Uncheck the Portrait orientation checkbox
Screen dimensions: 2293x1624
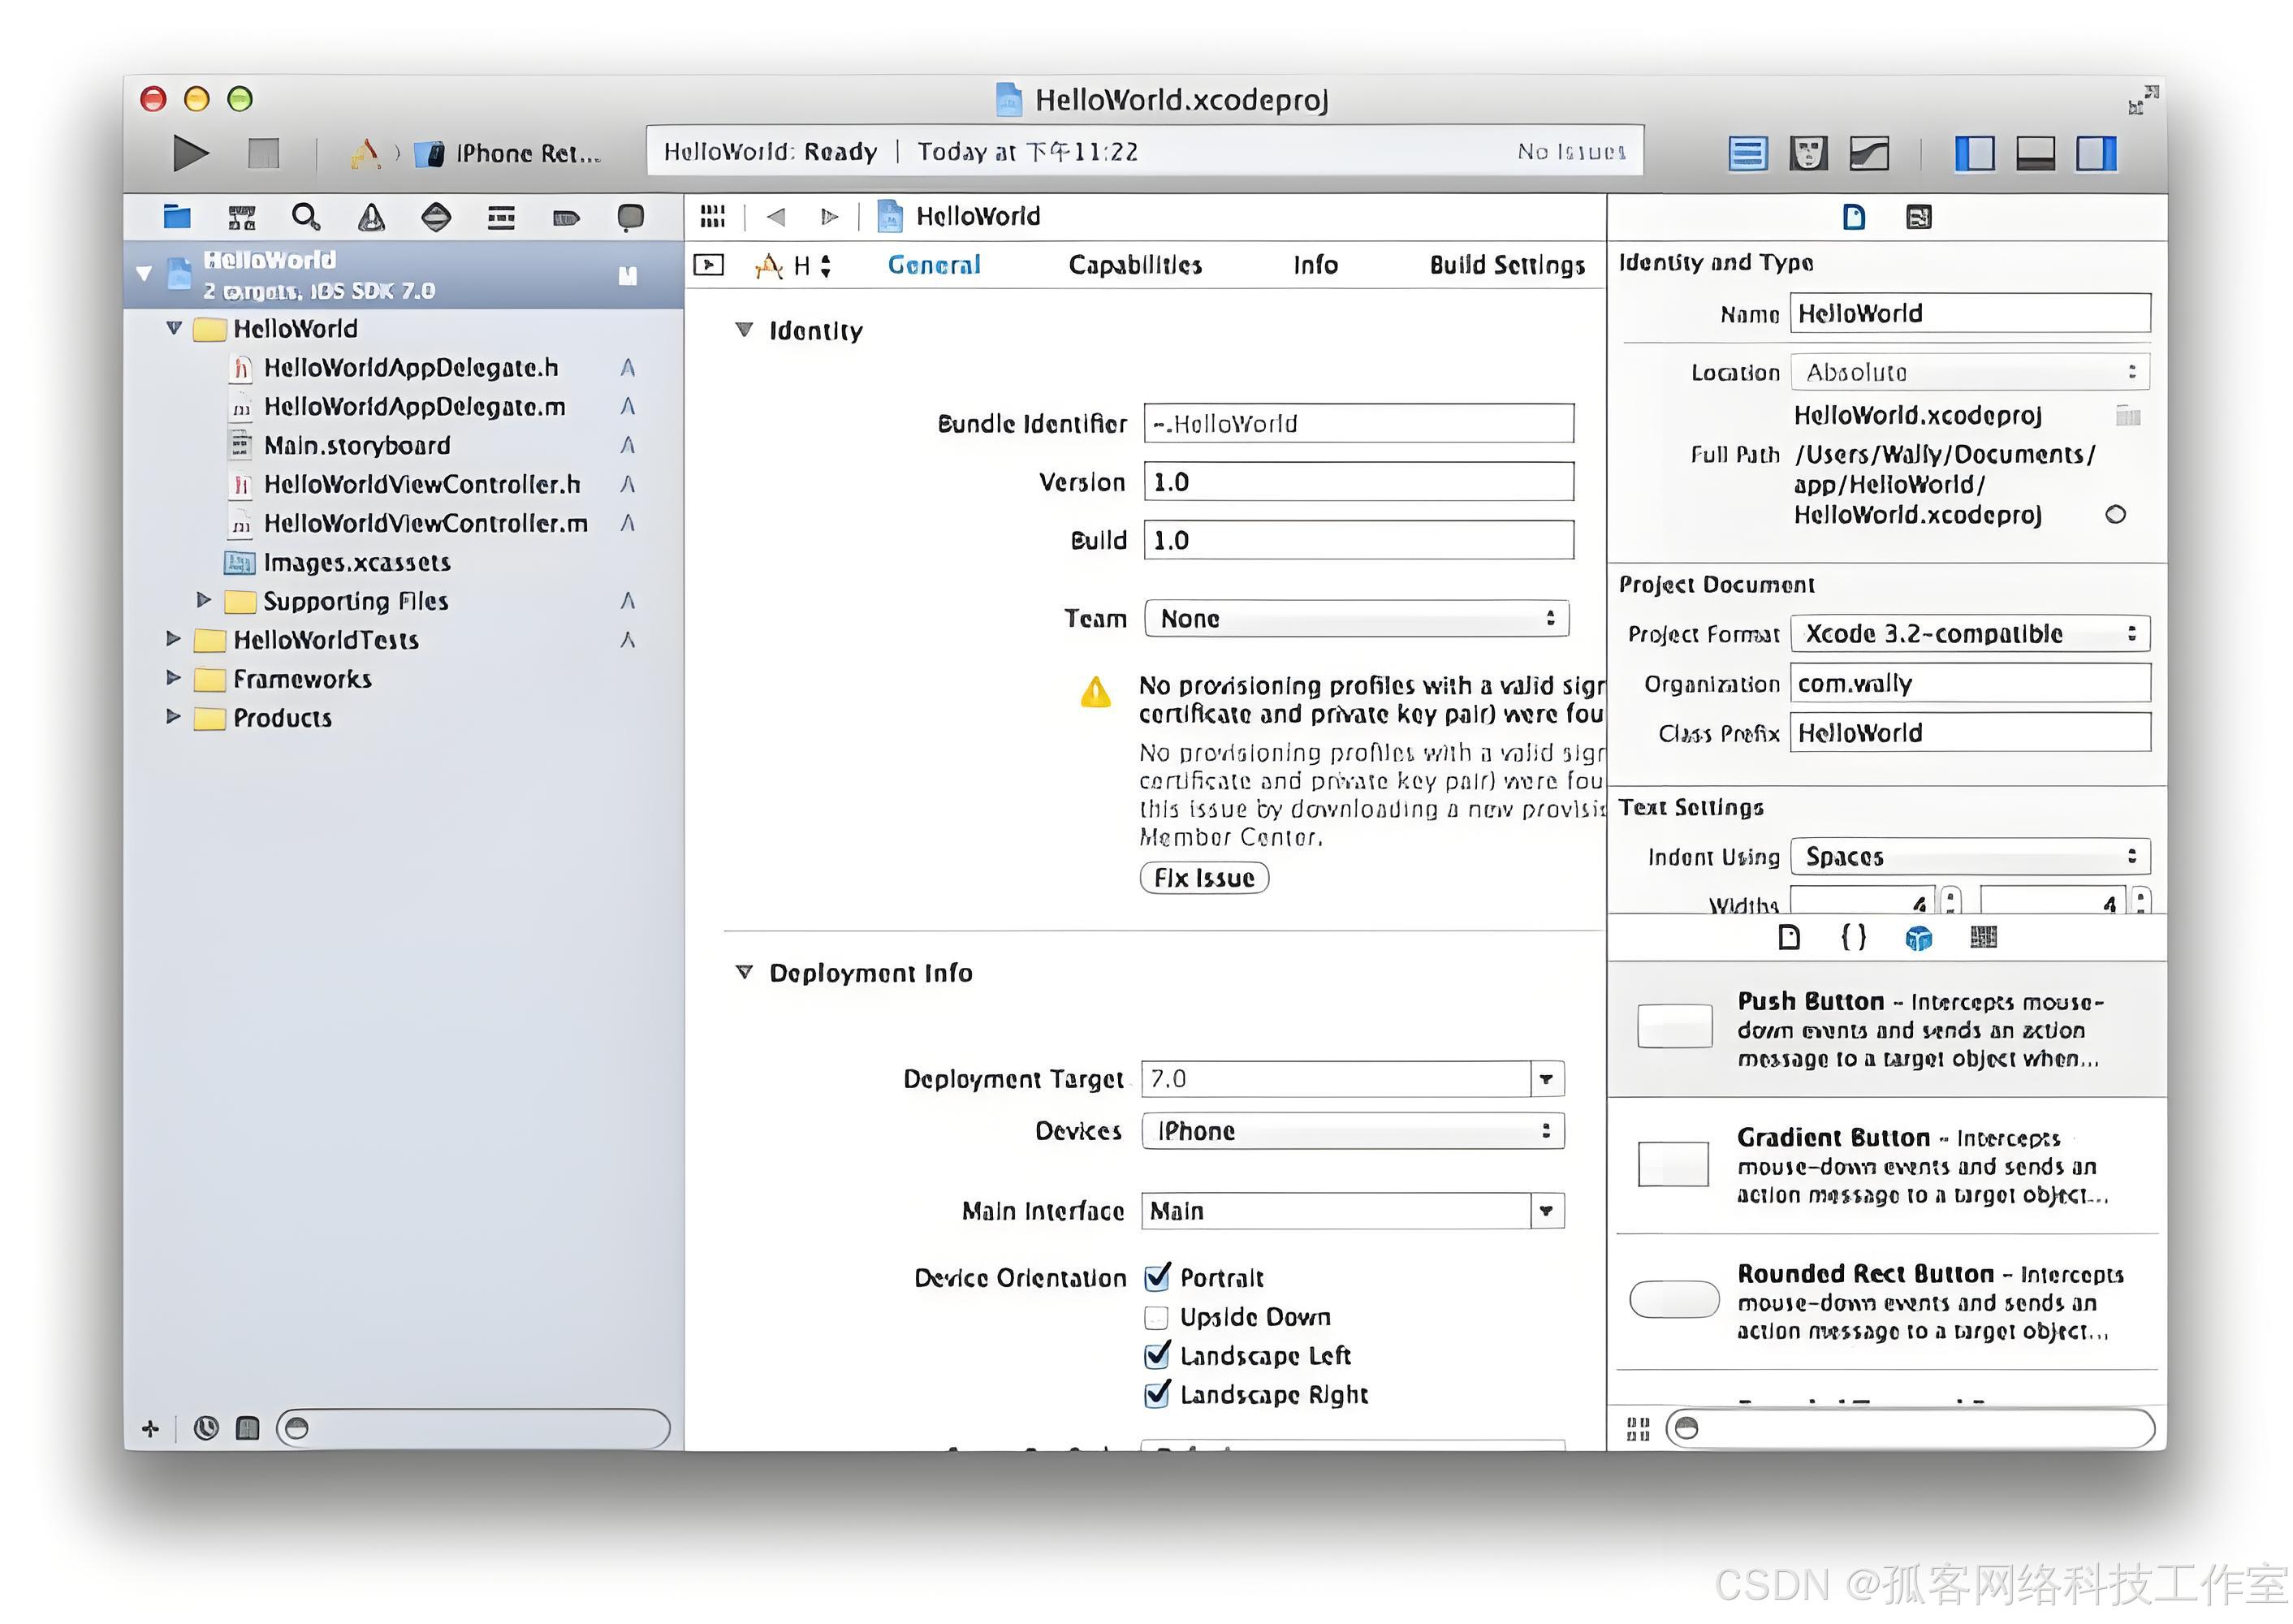pyautogui.click(x=1157, y=1277)
